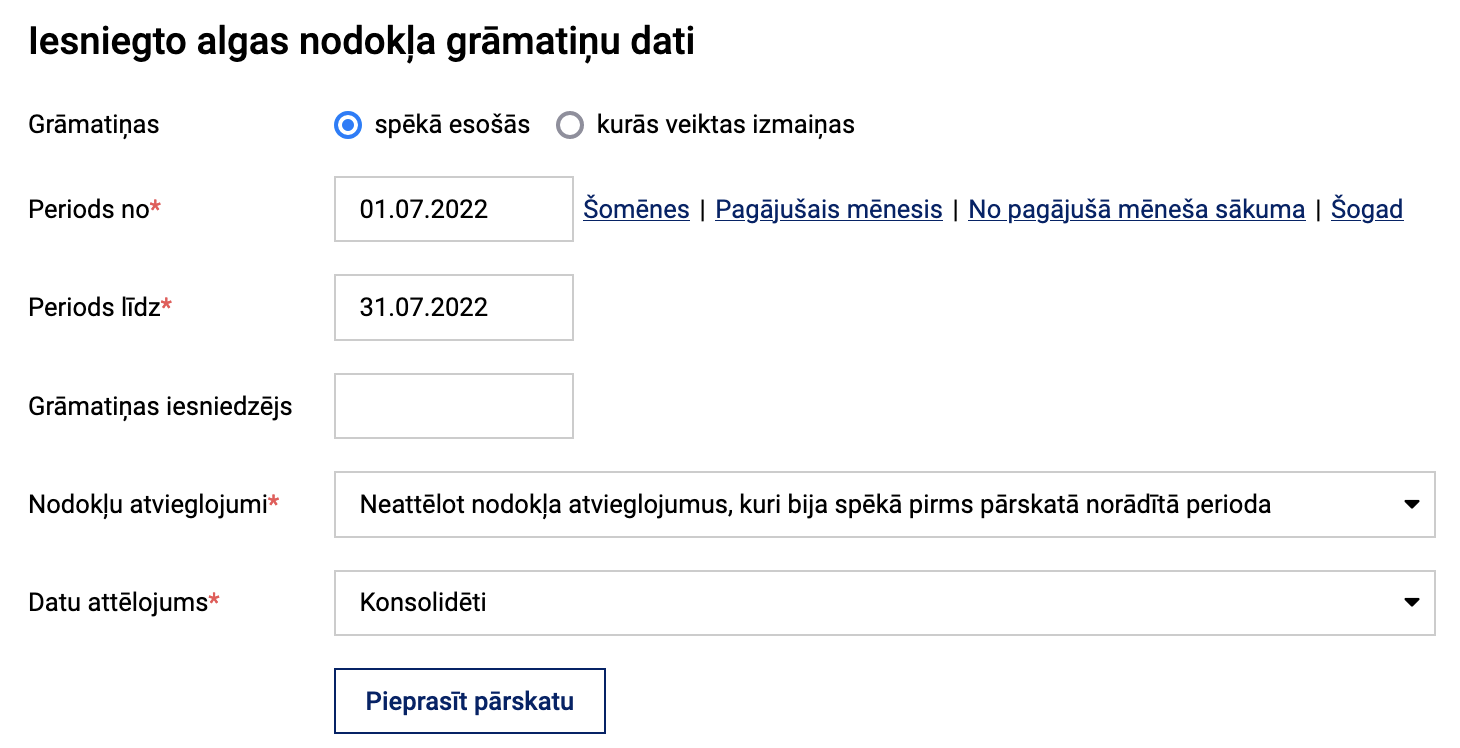Open the "Konsolidēti" data display dropdown
The height and width of the screenshot is (748, 1460).
click(x=884, y=603)
